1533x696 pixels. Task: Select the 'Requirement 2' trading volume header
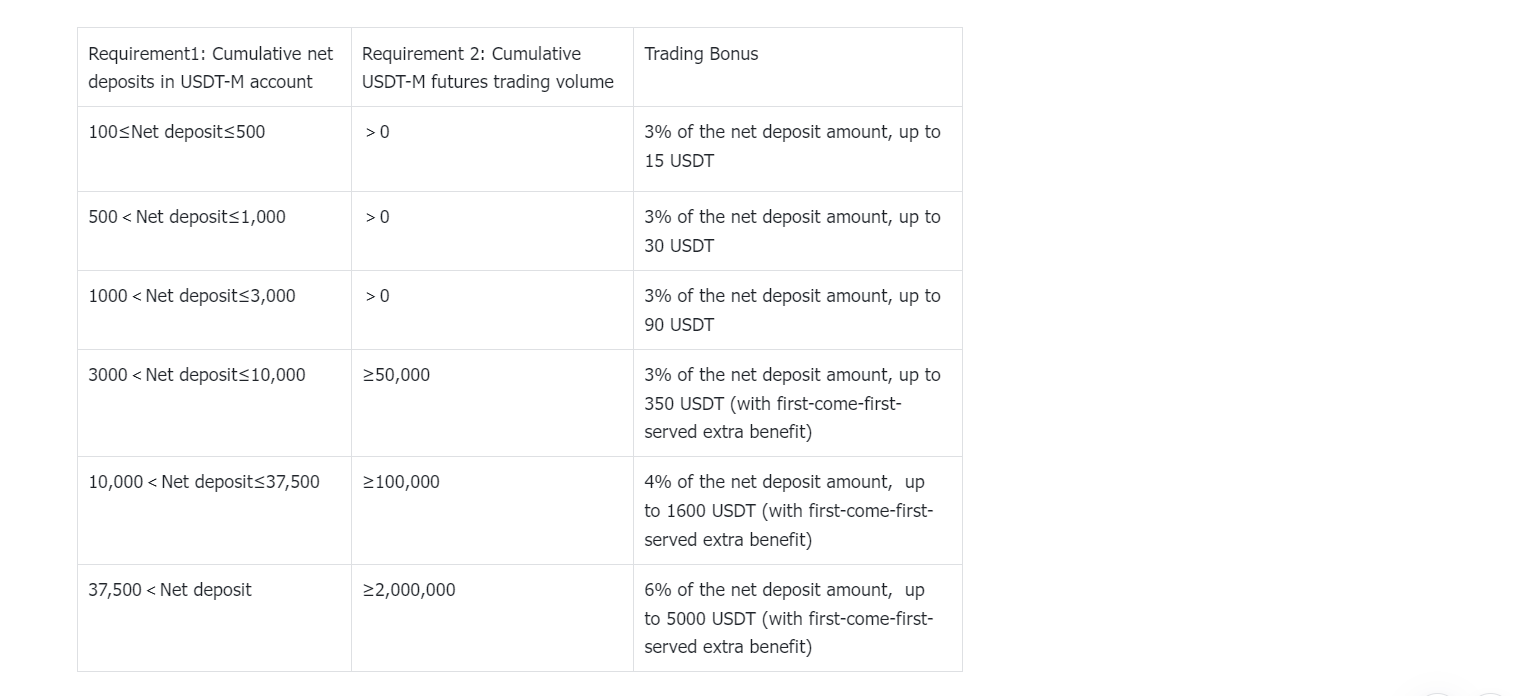click(x=492, y=67)
